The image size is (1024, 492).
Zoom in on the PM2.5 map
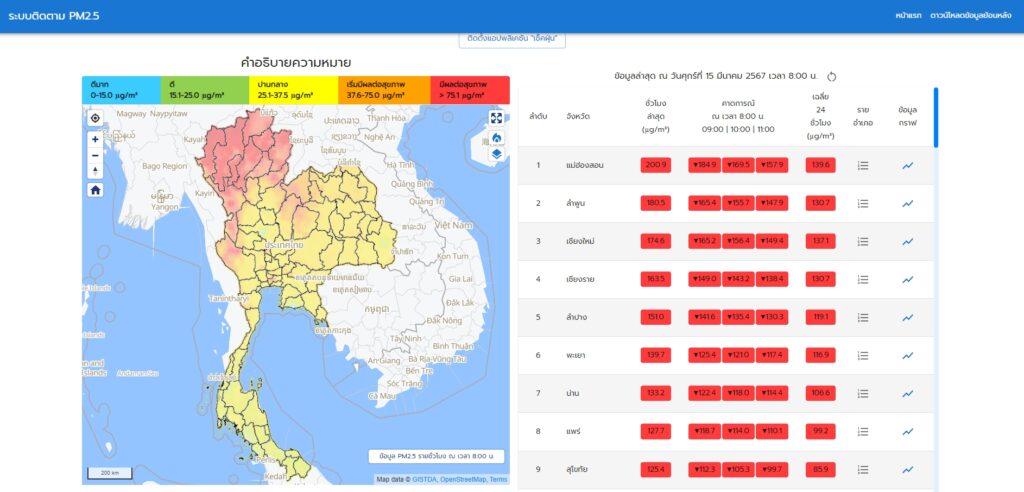95,139
